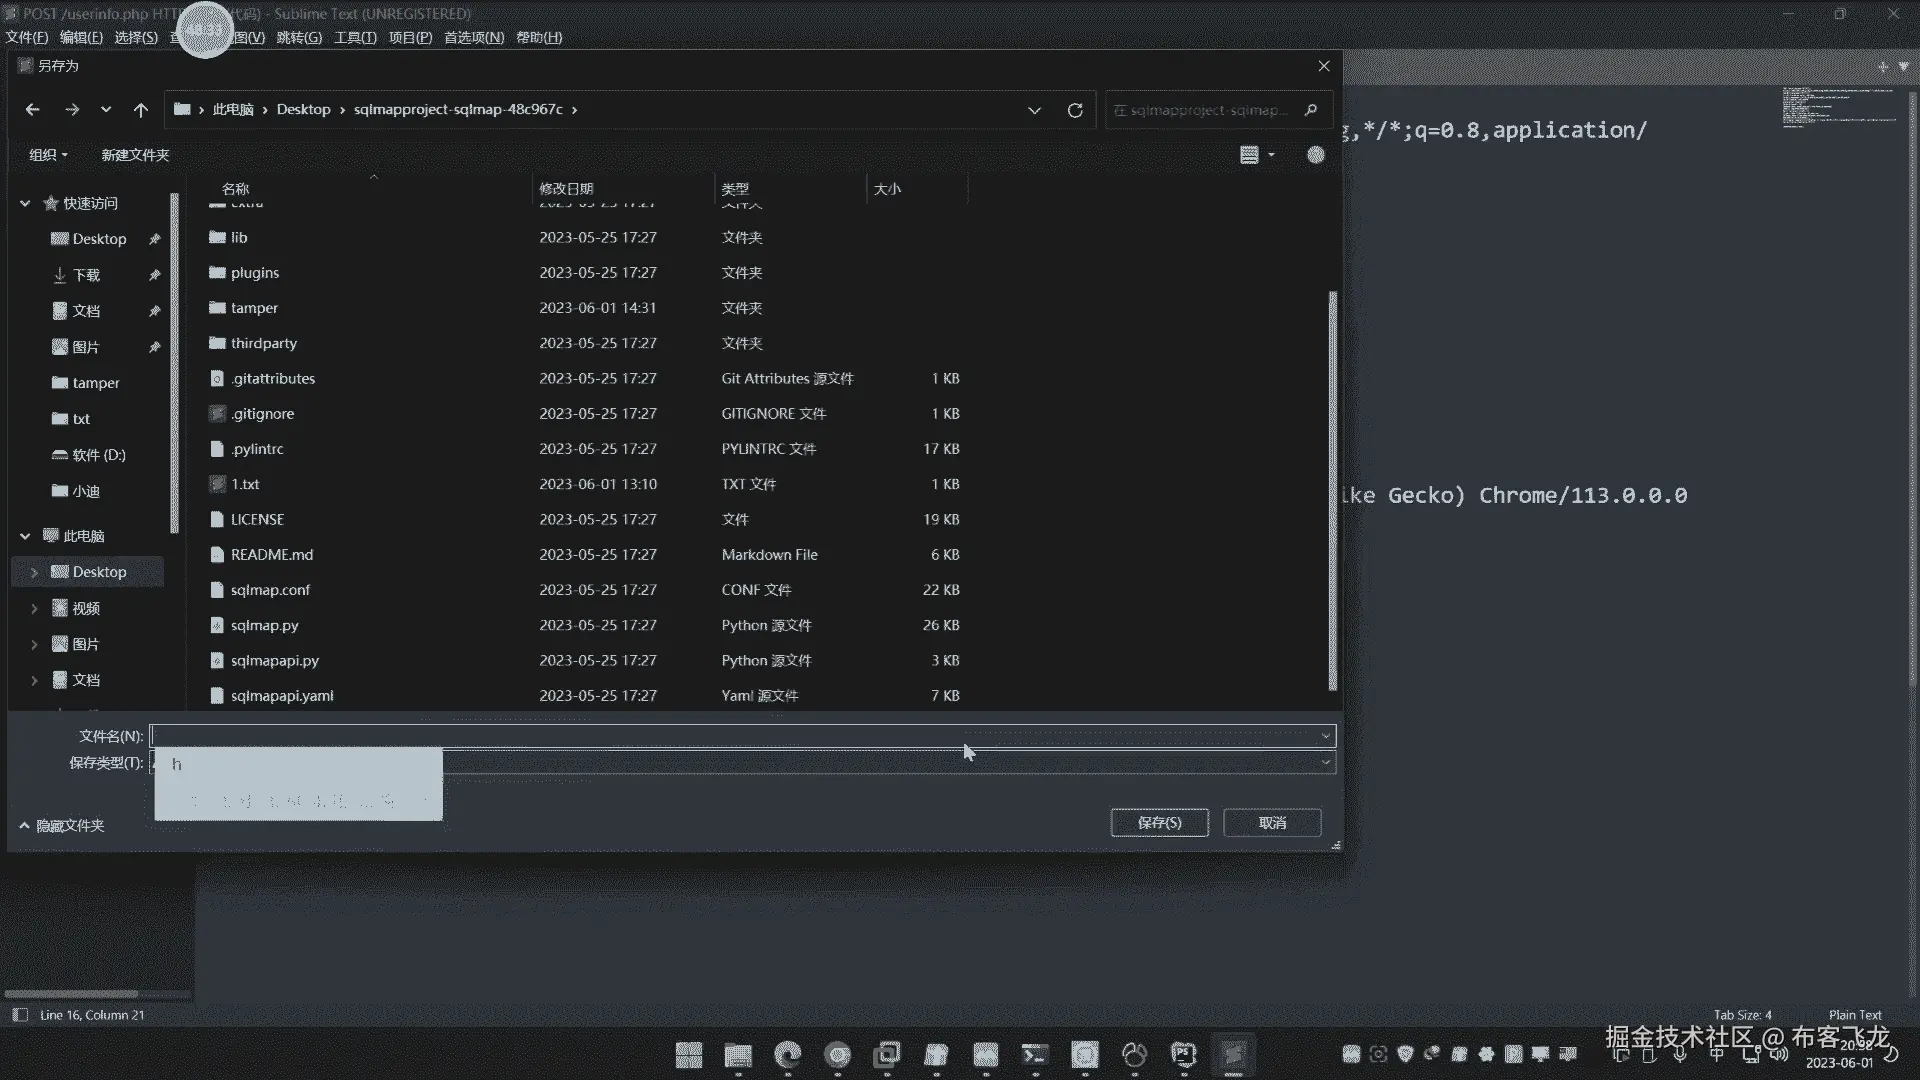Viewport: 1920px width, 1080px height.
Task: Hide folders pane toggle
Action: pyautogui.click(x=62, y=826)
